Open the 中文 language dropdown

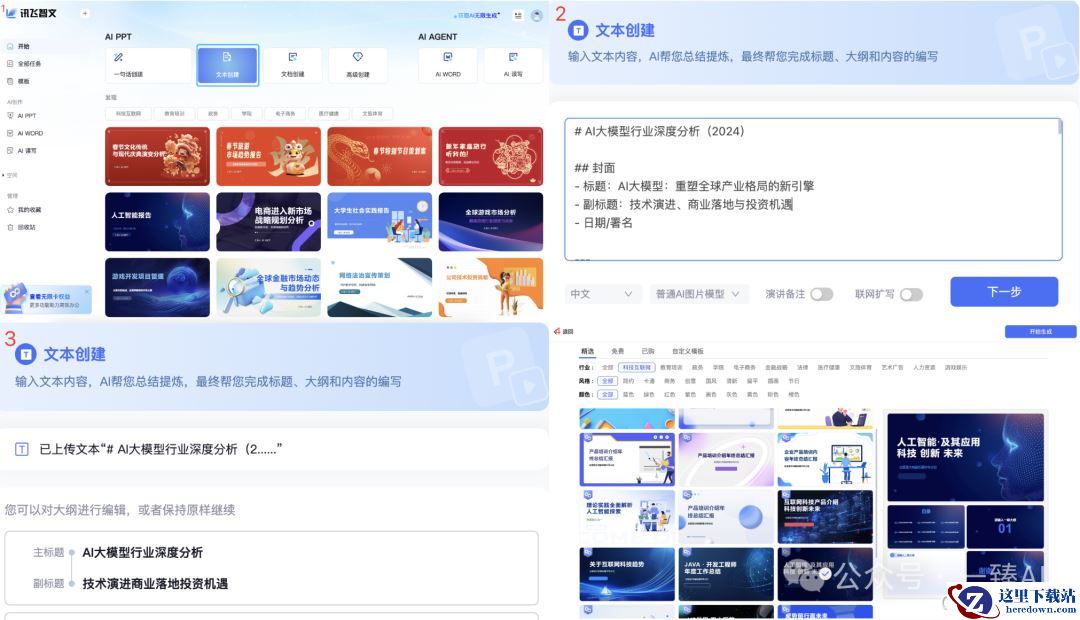tap(604, 294)
